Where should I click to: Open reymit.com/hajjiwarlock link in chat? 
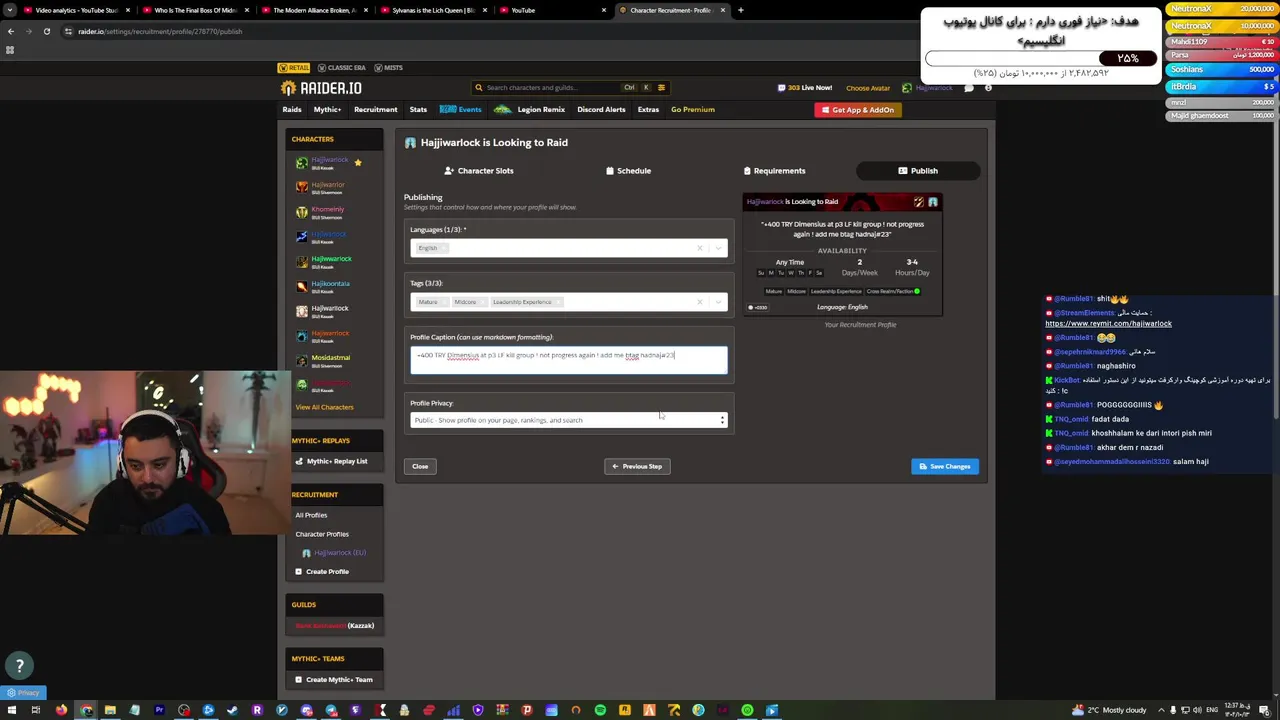point(1108,323)
